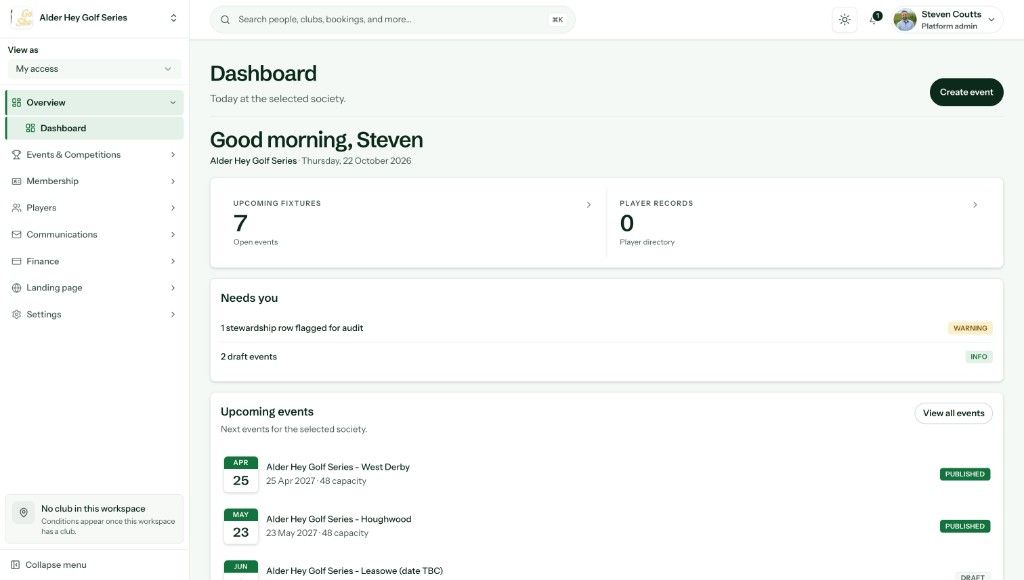Click PUBLISHED badge for Houghwood event
Viewport: 1024px width, 580px height.
965,526
